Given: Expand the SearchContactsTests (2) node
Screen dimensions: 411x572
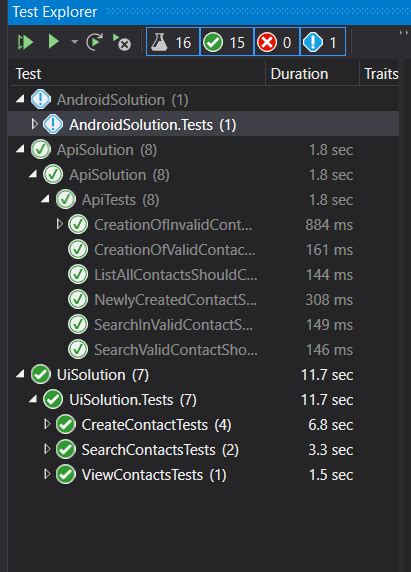Looking at the screenshot, I should 47,449.
